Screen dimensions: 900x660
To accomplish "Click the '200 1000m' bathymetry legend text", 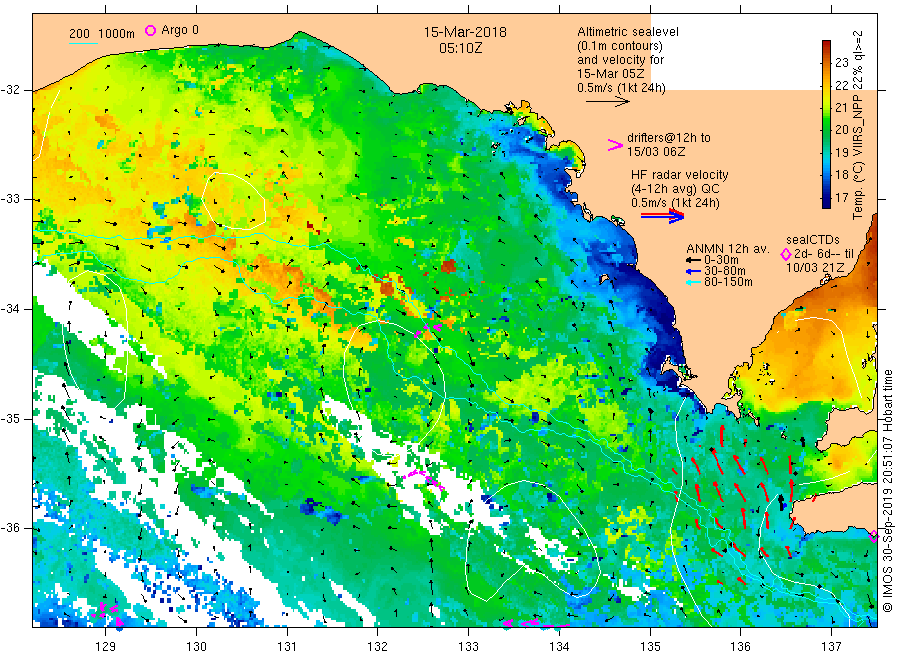I will (x=102, y=34).
